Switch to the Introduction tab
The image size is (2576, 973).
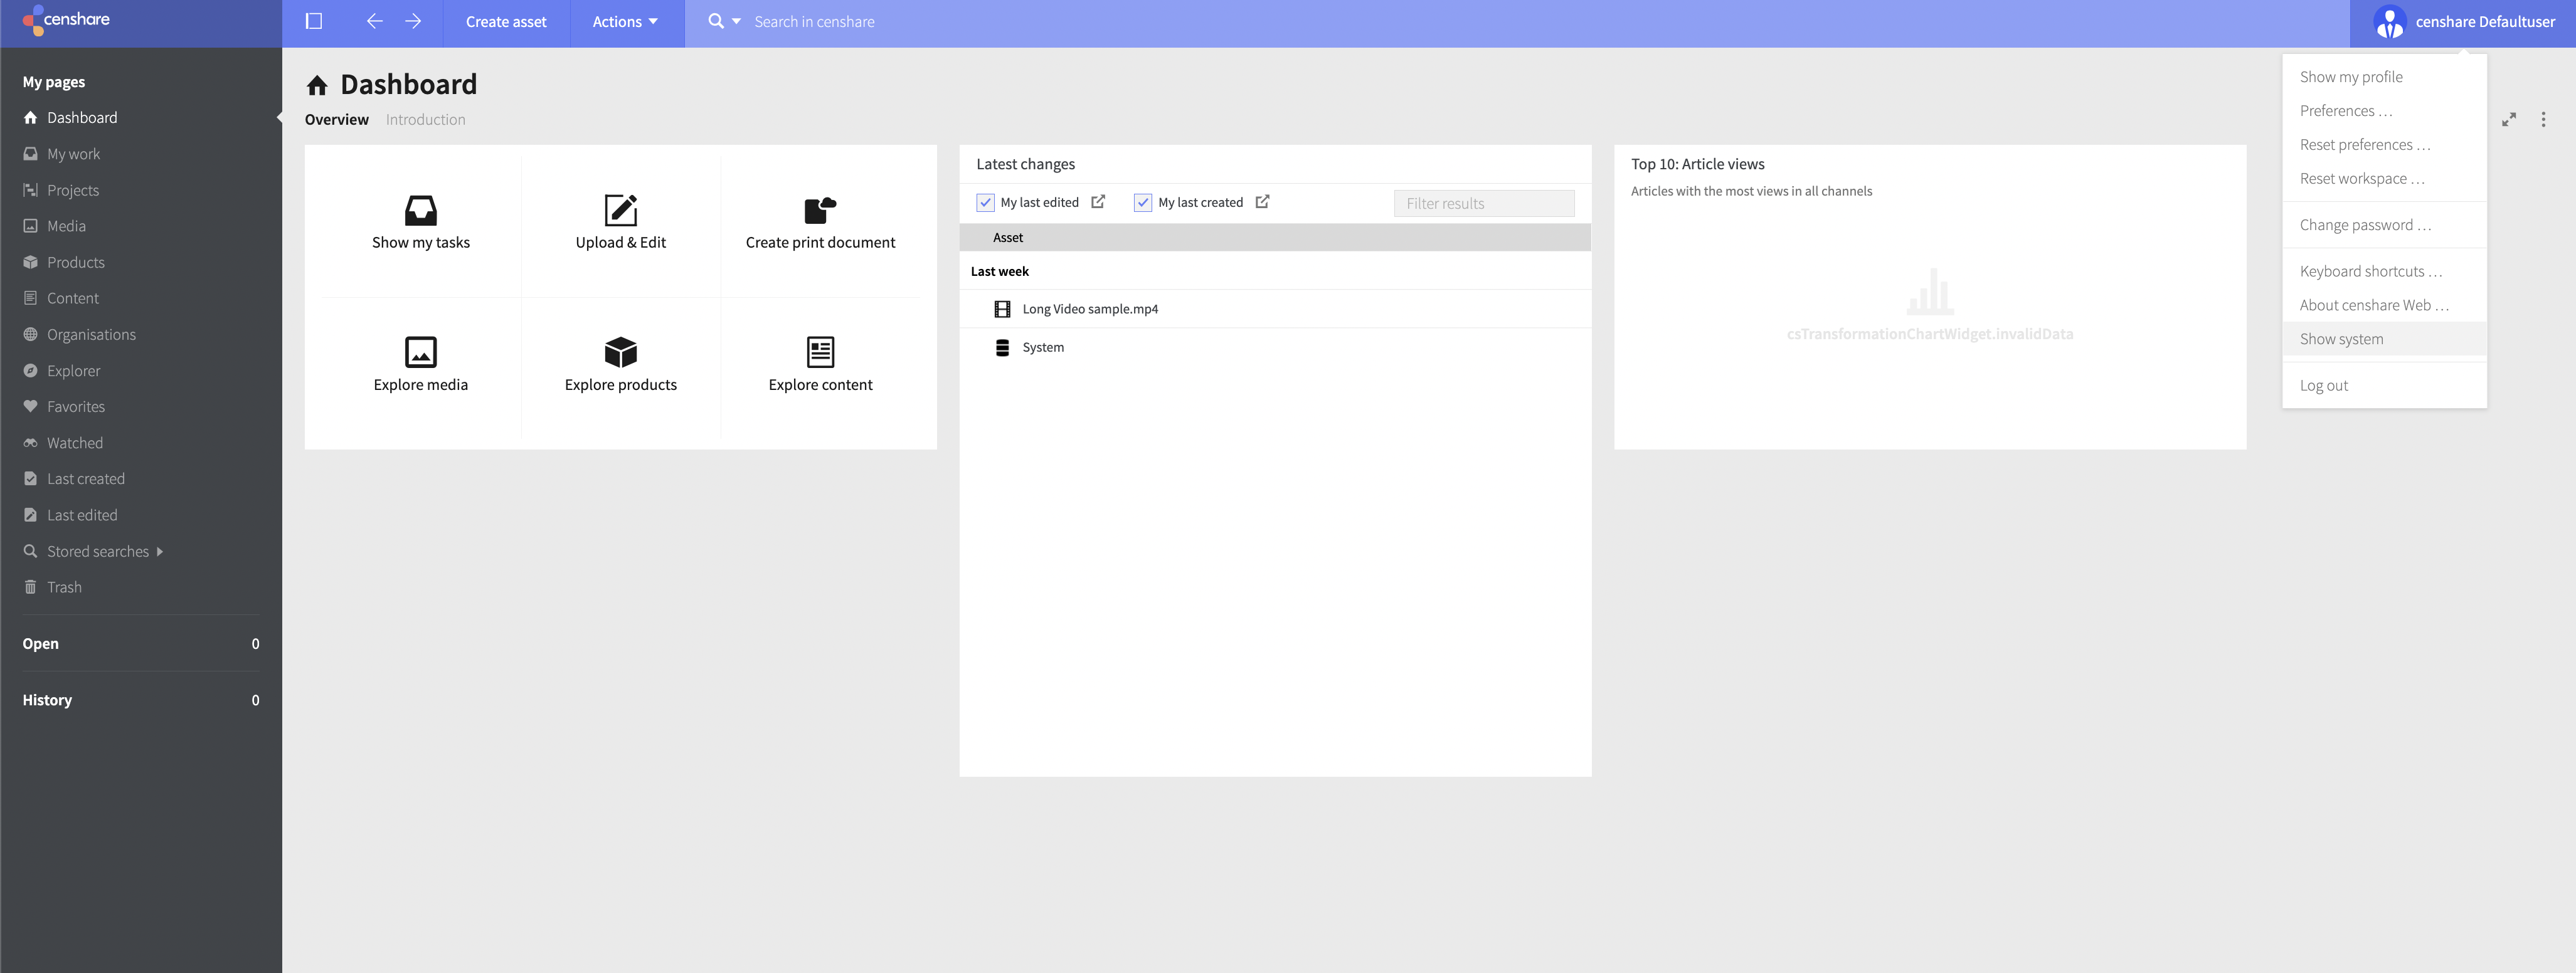coord(425,119)
